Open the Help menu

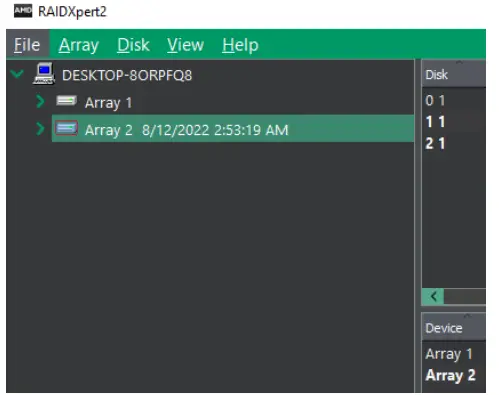pyautogui.click(x=240, y=45)
